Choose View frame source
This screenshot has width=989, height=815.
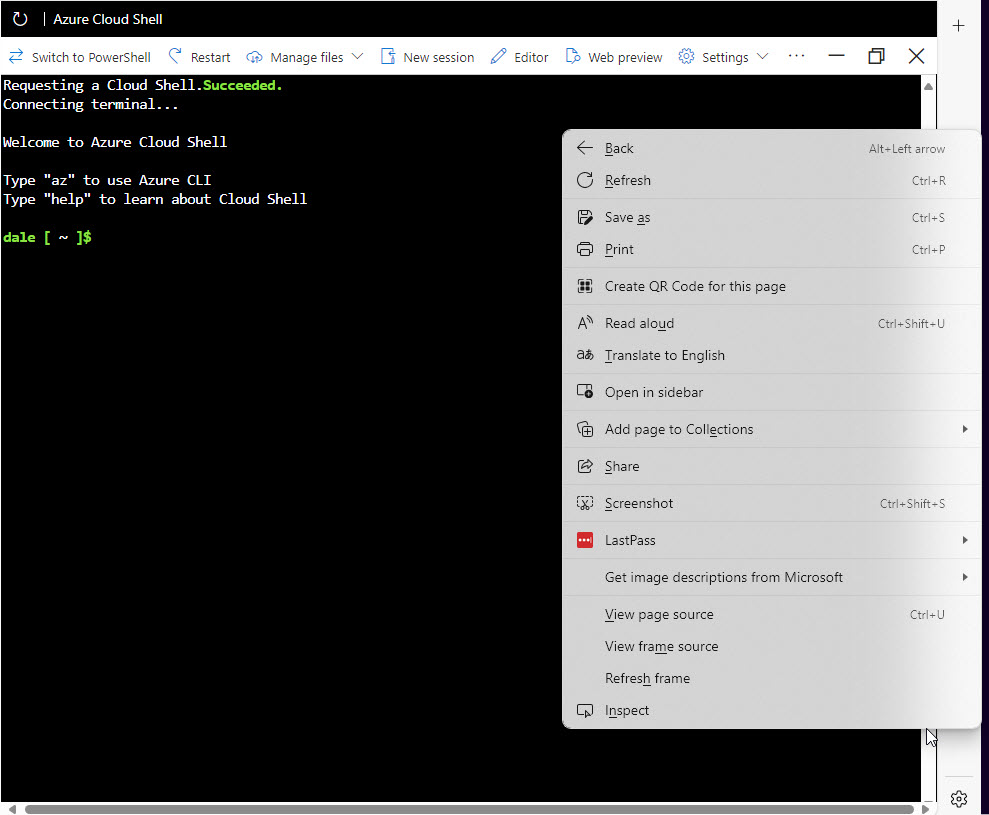[x=771, y=647]
